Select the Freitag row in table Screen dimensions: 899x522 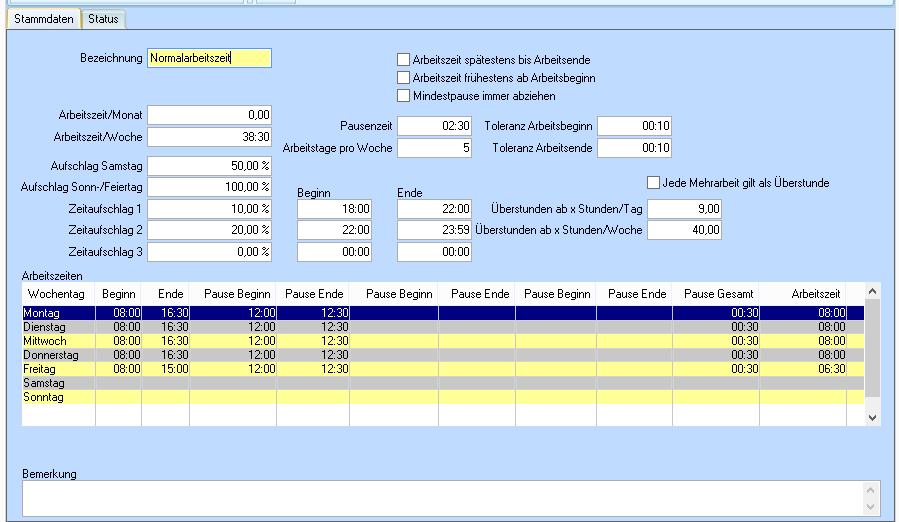pos(58,369)
